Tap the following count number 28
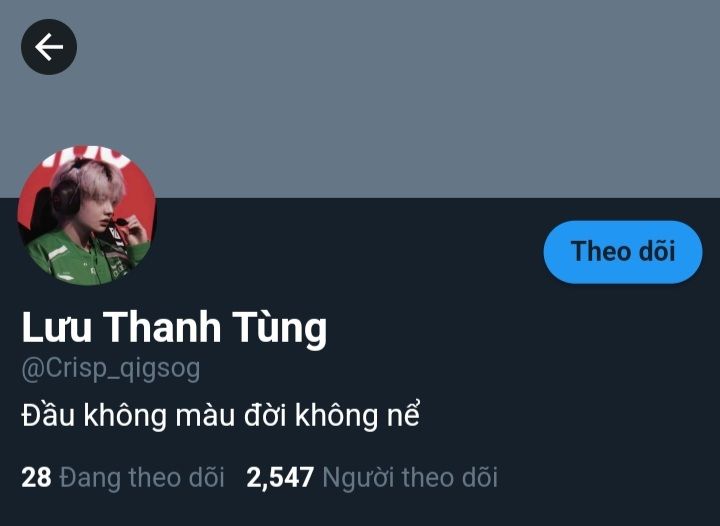The height and width of the screenshot is (526, 720). [36, 477]
